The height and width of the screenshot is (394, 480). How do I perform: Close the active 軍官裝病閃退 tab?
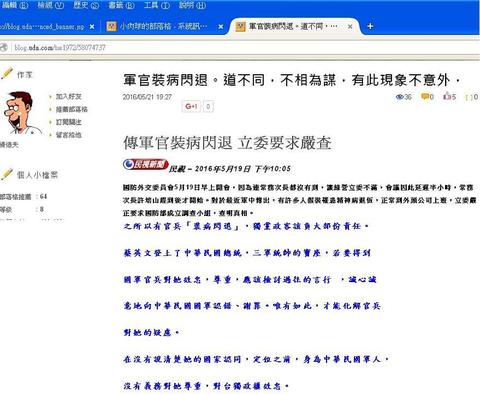350,26
